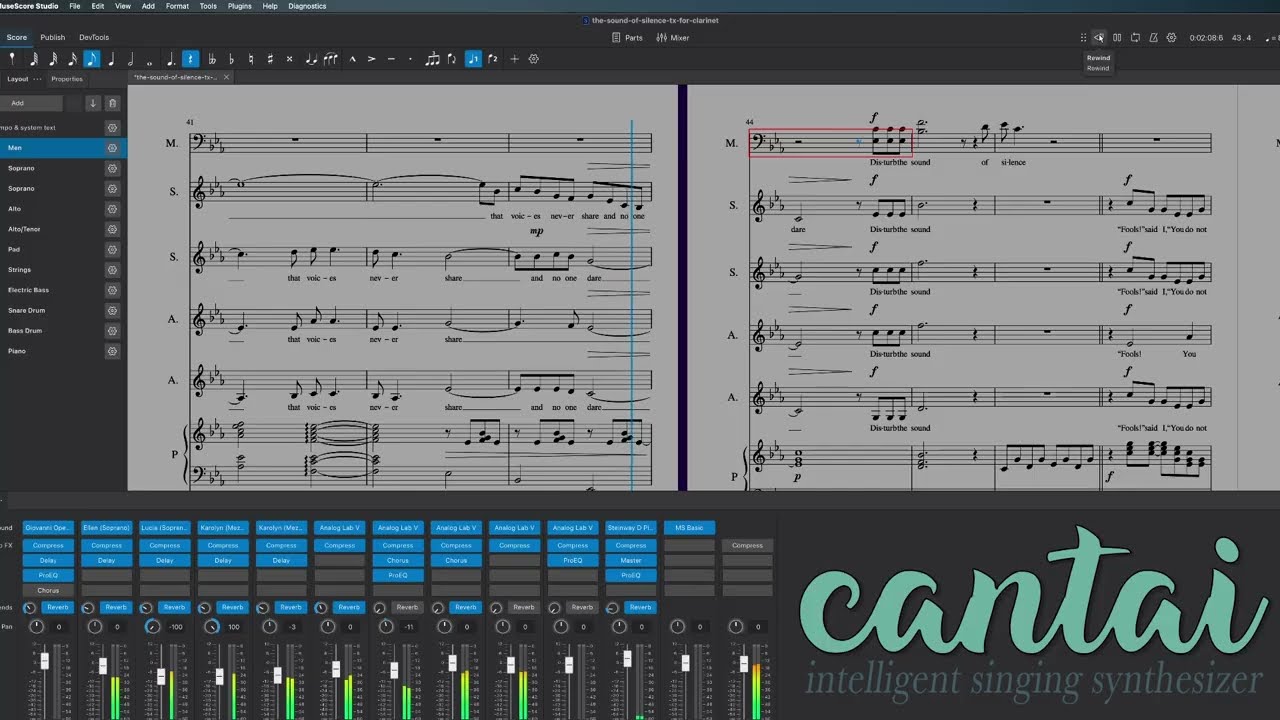1280x720 pixels.
Task: Select the 16th note duration
Action: click(x=72, y=59)
